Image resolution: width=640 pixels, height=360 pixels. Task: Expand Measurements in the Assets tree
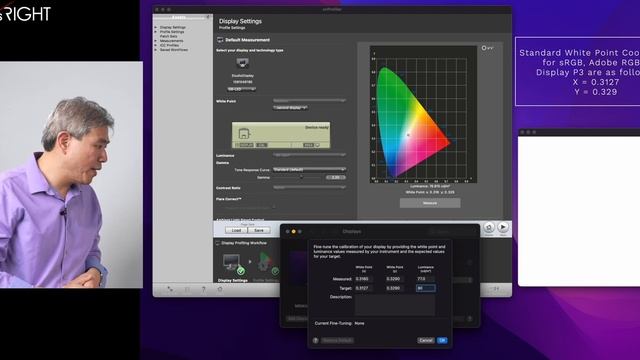156,41
